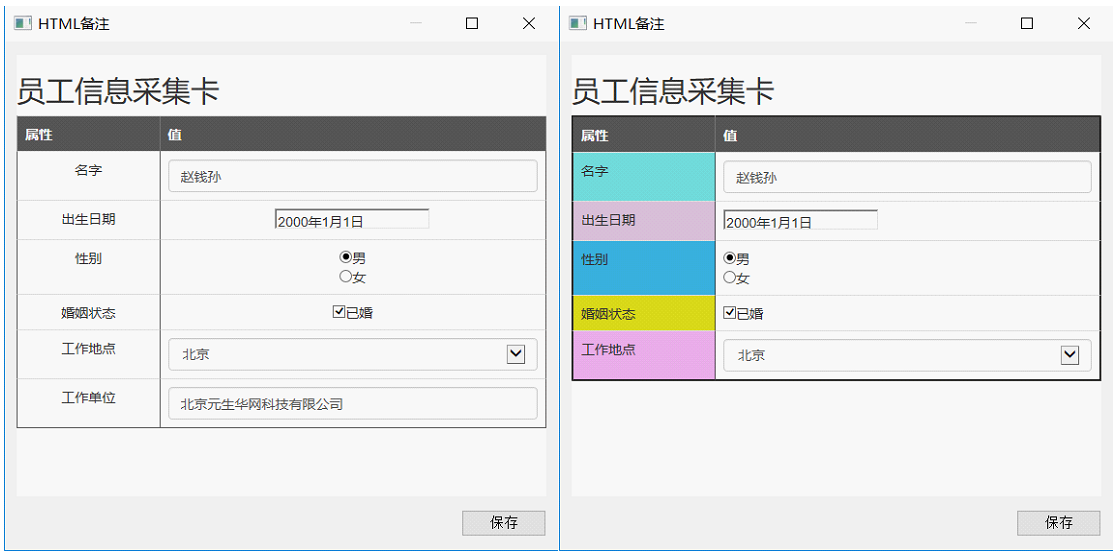1114x555 pixels.
Task: Toggle the 已婚 checkbox in the left window
Action: [x=339, y=312]
